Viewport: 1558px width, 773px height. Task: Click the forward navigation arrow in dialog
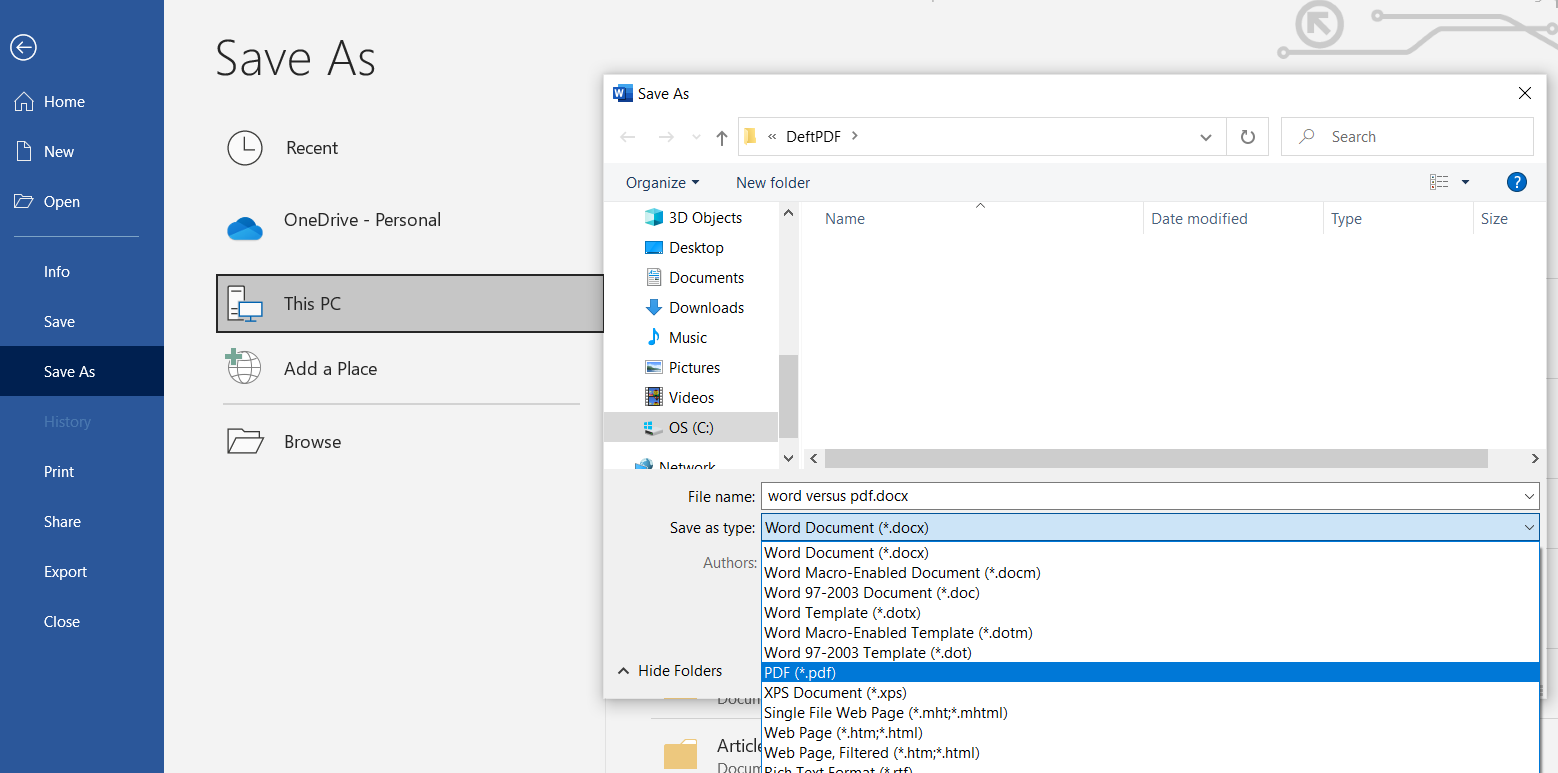pyautogui.click(x=666, y=137)
